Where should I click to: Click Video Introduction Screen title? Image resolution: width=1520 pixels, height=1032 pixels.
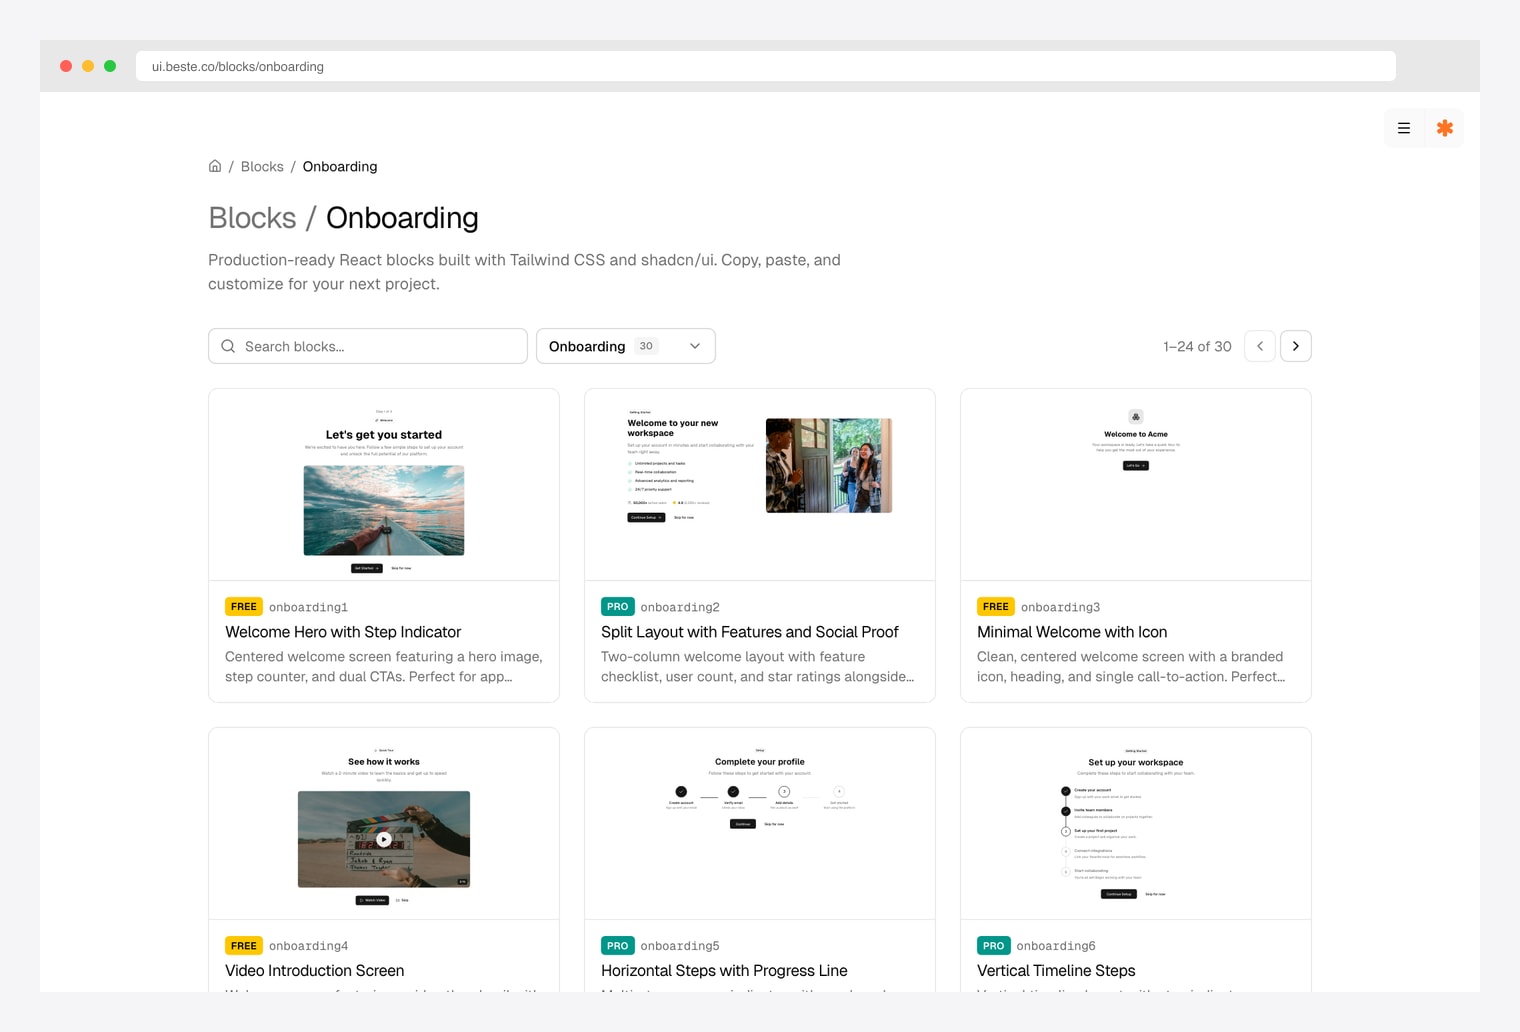[x=315, y=971]
